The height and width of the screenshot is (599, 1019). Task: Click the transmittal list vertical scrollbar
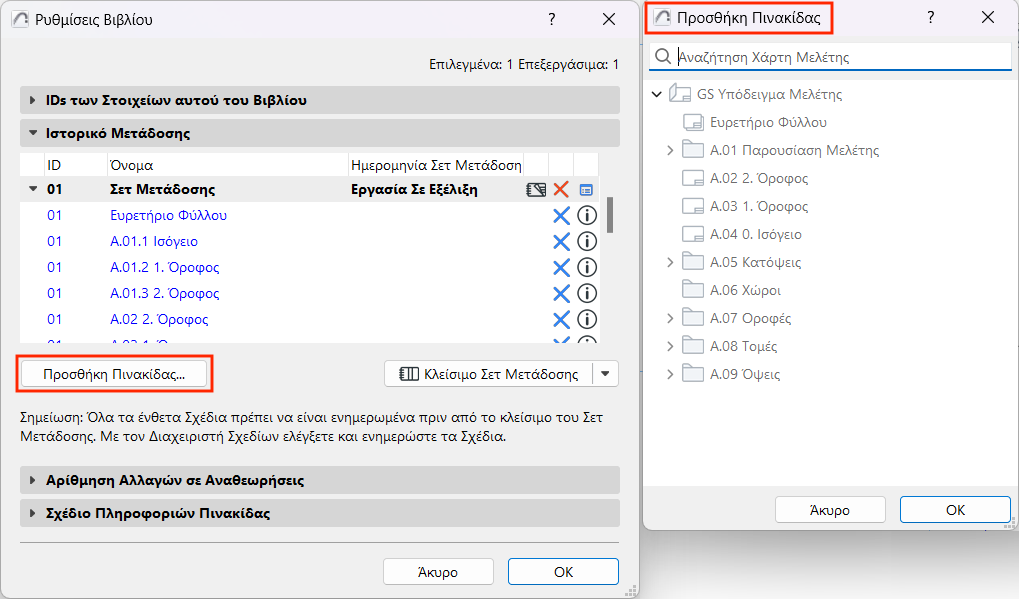(x=609, y=212)
